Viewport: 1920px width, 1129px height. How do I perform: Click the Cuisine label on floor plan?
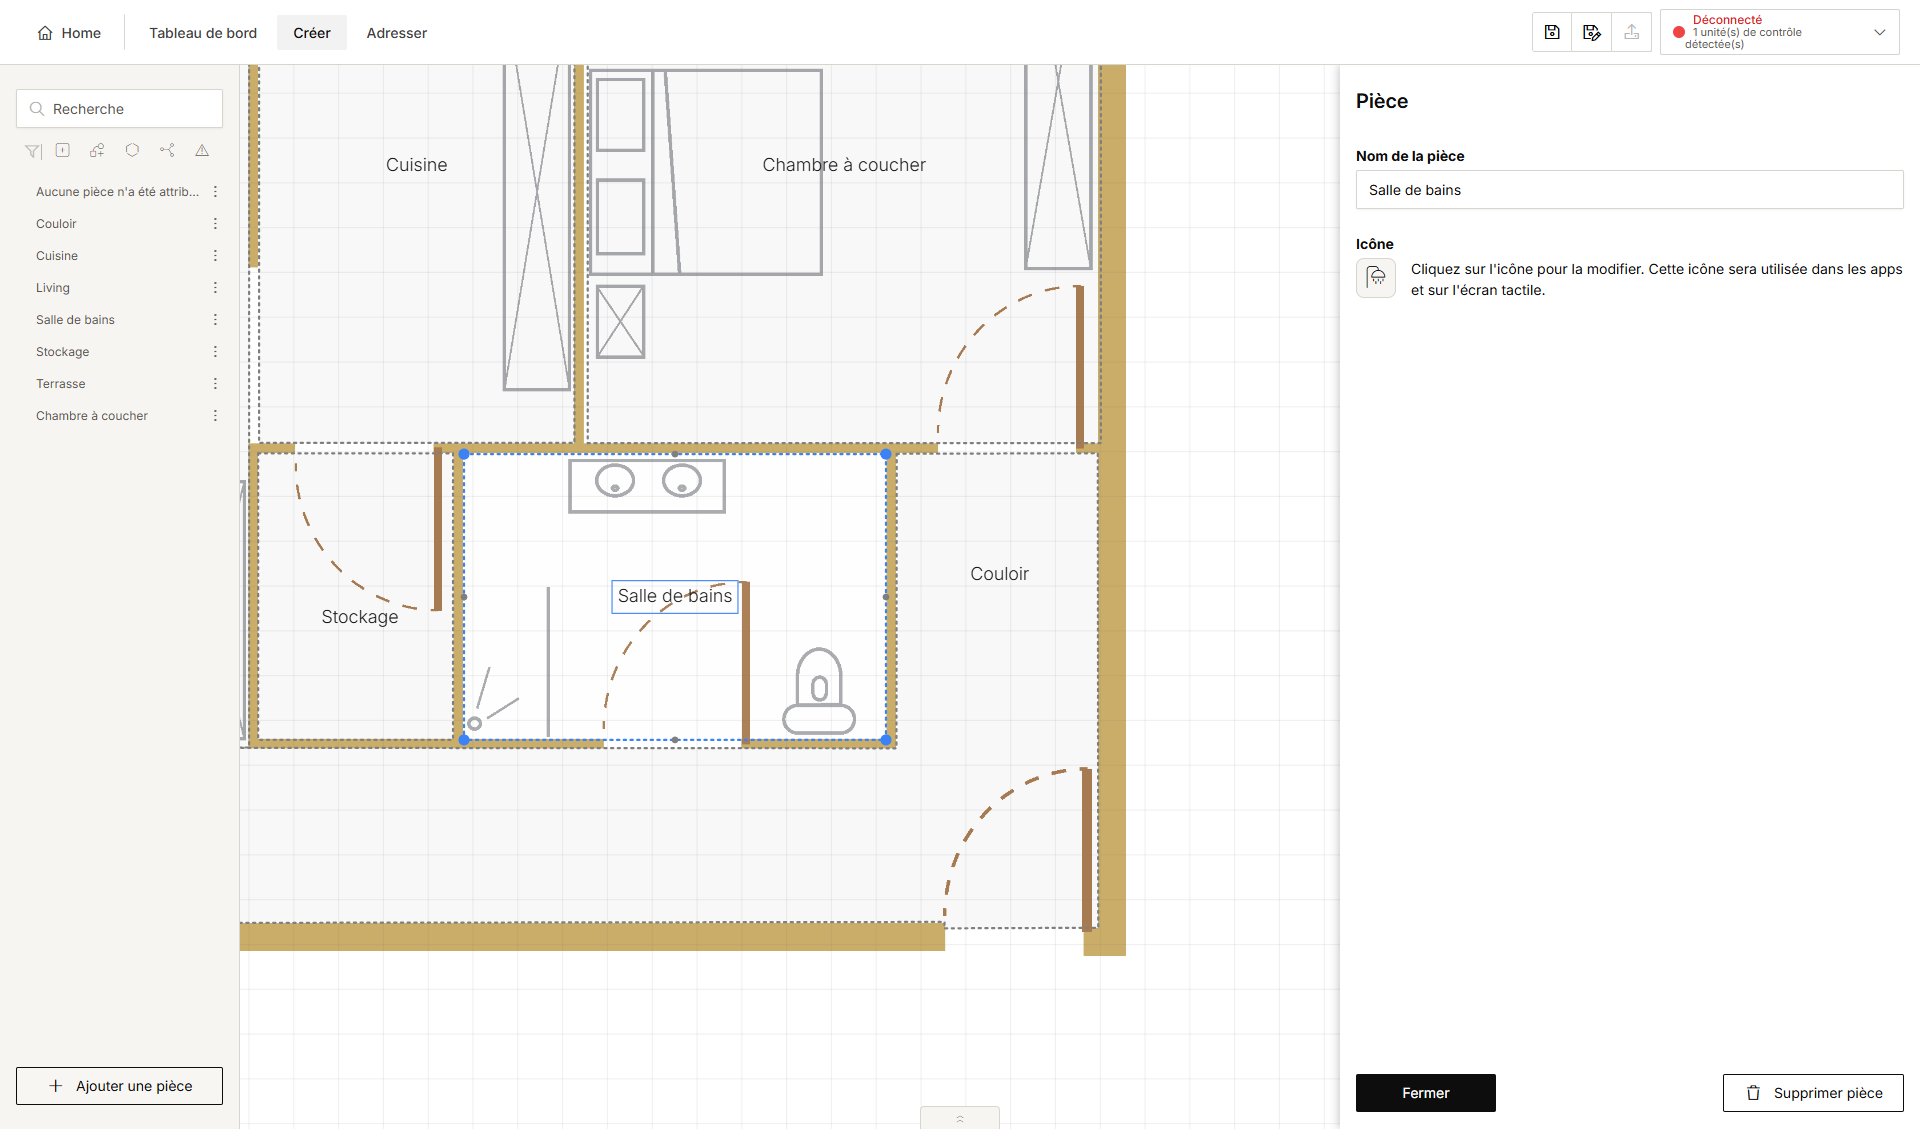pyautogui.click(x=417, y=165)
